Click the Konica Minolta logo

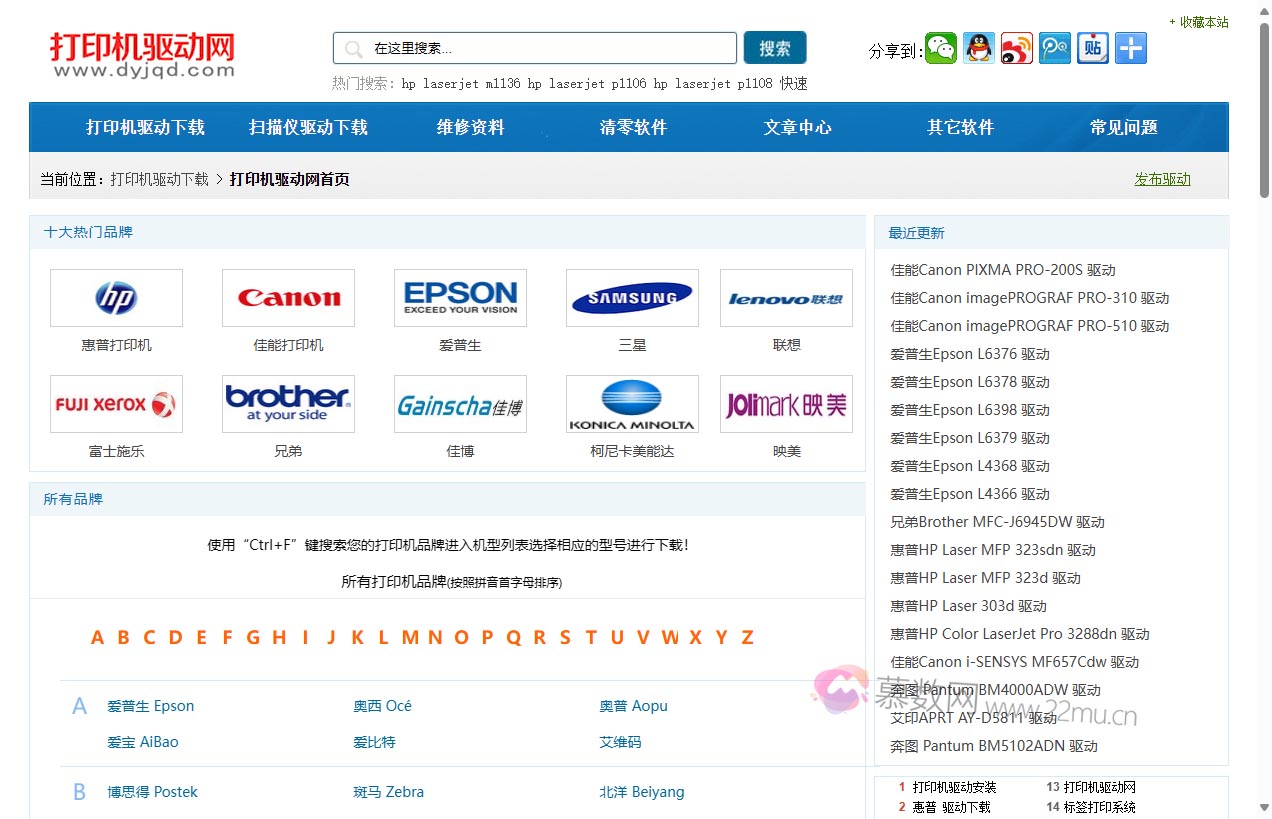[632, 404]
